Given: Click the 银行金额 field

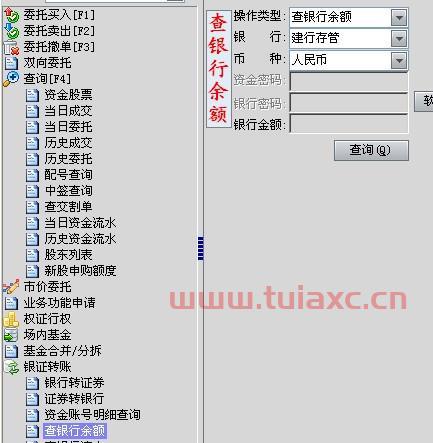Looking at the screenshot, I should 349,124.
